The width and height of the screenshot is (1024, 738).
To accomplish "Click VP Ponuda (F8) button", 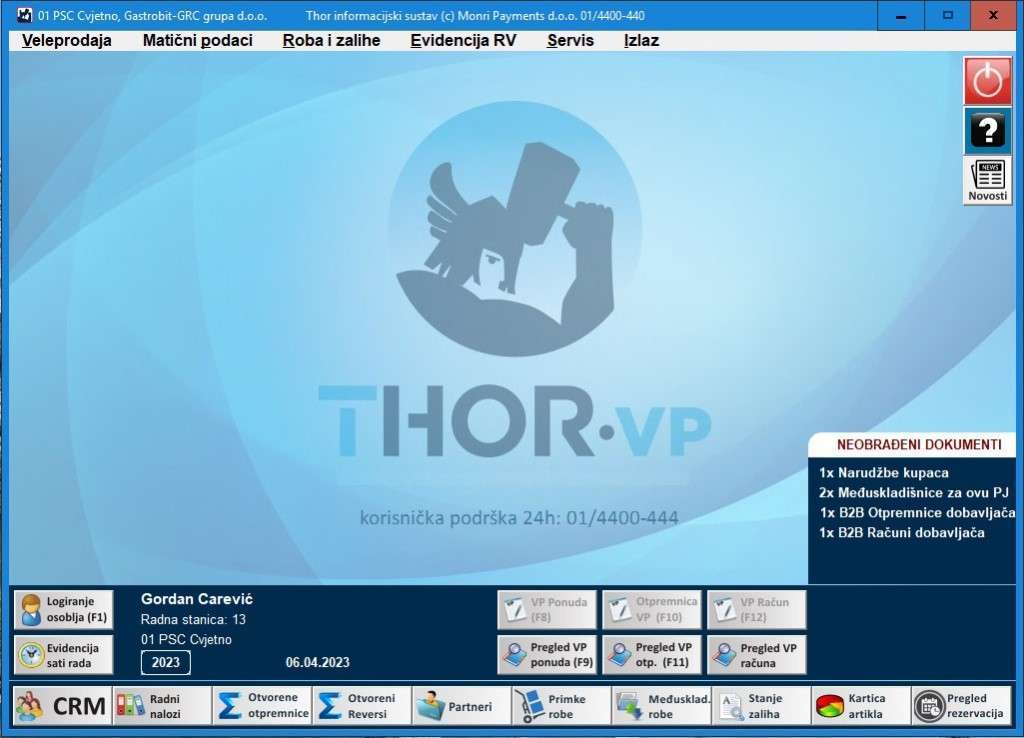I will coord(547,609).
